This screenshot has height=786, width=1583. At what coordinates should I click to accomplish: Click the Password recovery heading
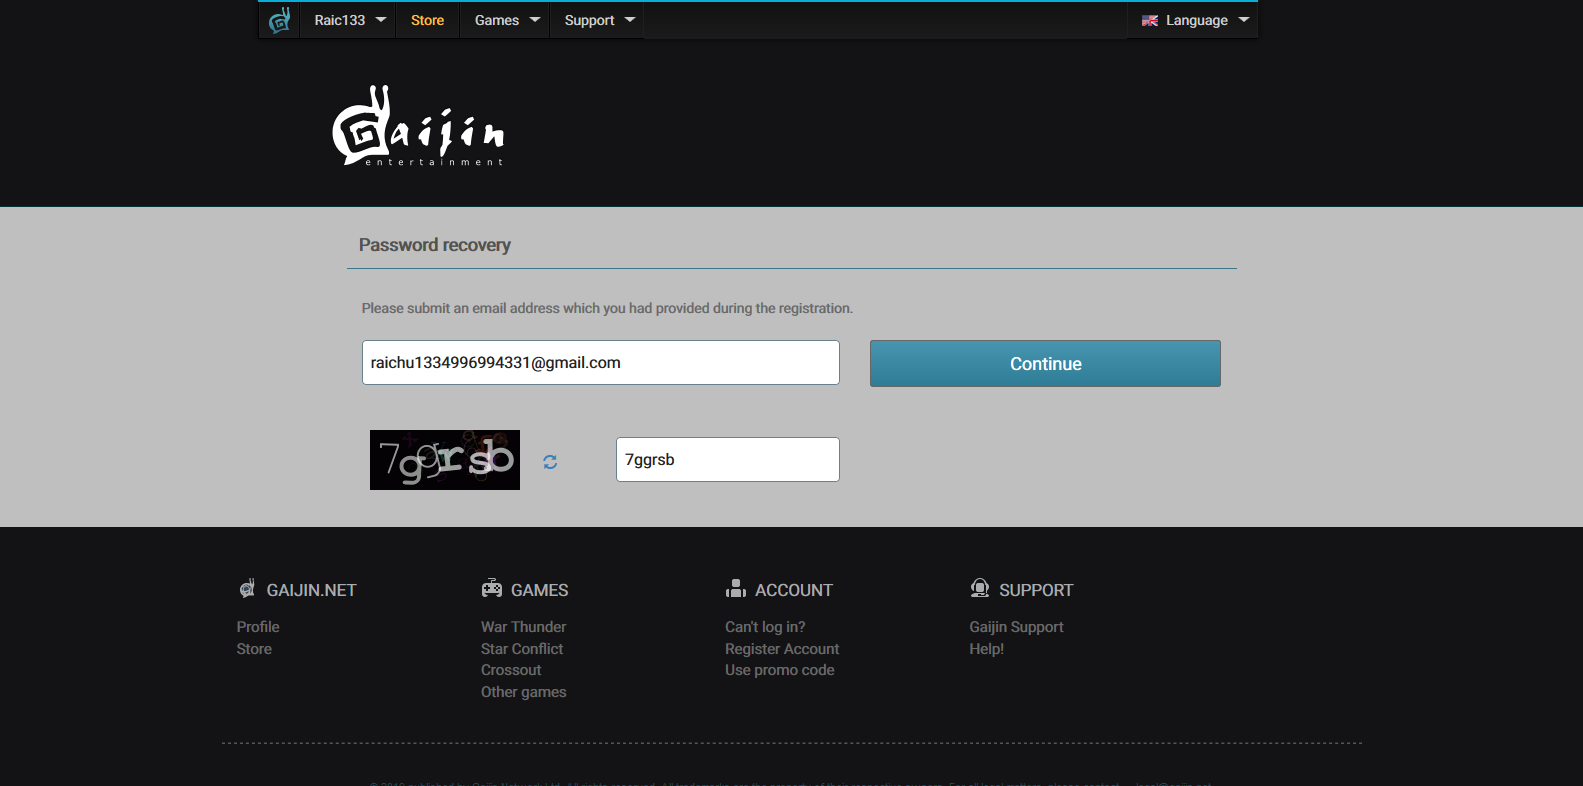tap(435, 245)
